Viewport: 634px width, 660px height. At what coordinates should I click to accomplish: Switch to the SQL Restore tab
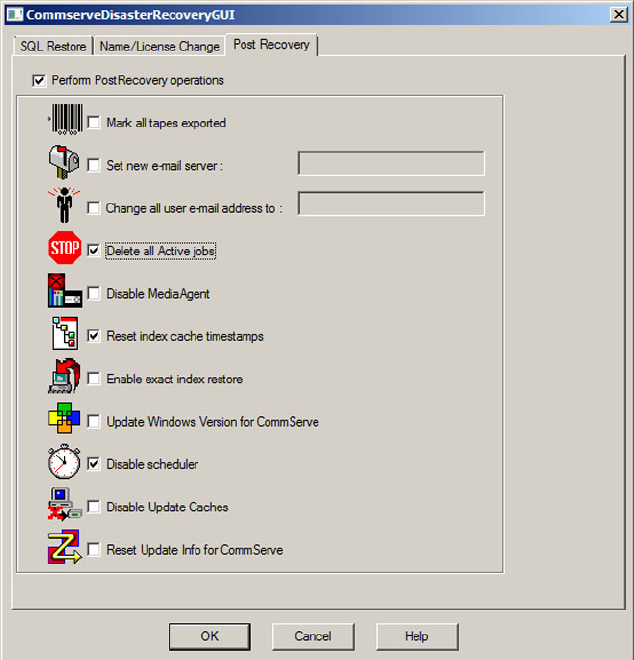click(x=53, y=46)
